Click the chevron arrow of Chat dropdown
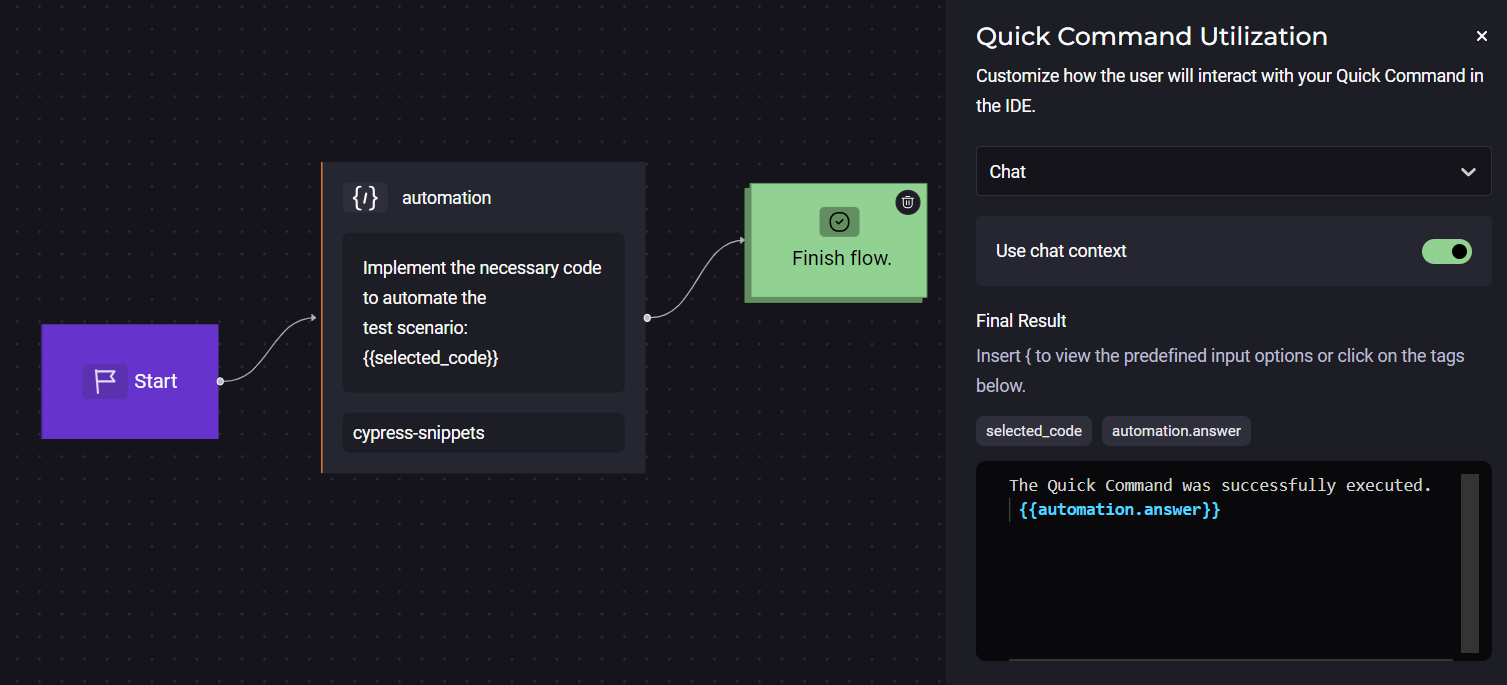 [x=1467, y=172]
